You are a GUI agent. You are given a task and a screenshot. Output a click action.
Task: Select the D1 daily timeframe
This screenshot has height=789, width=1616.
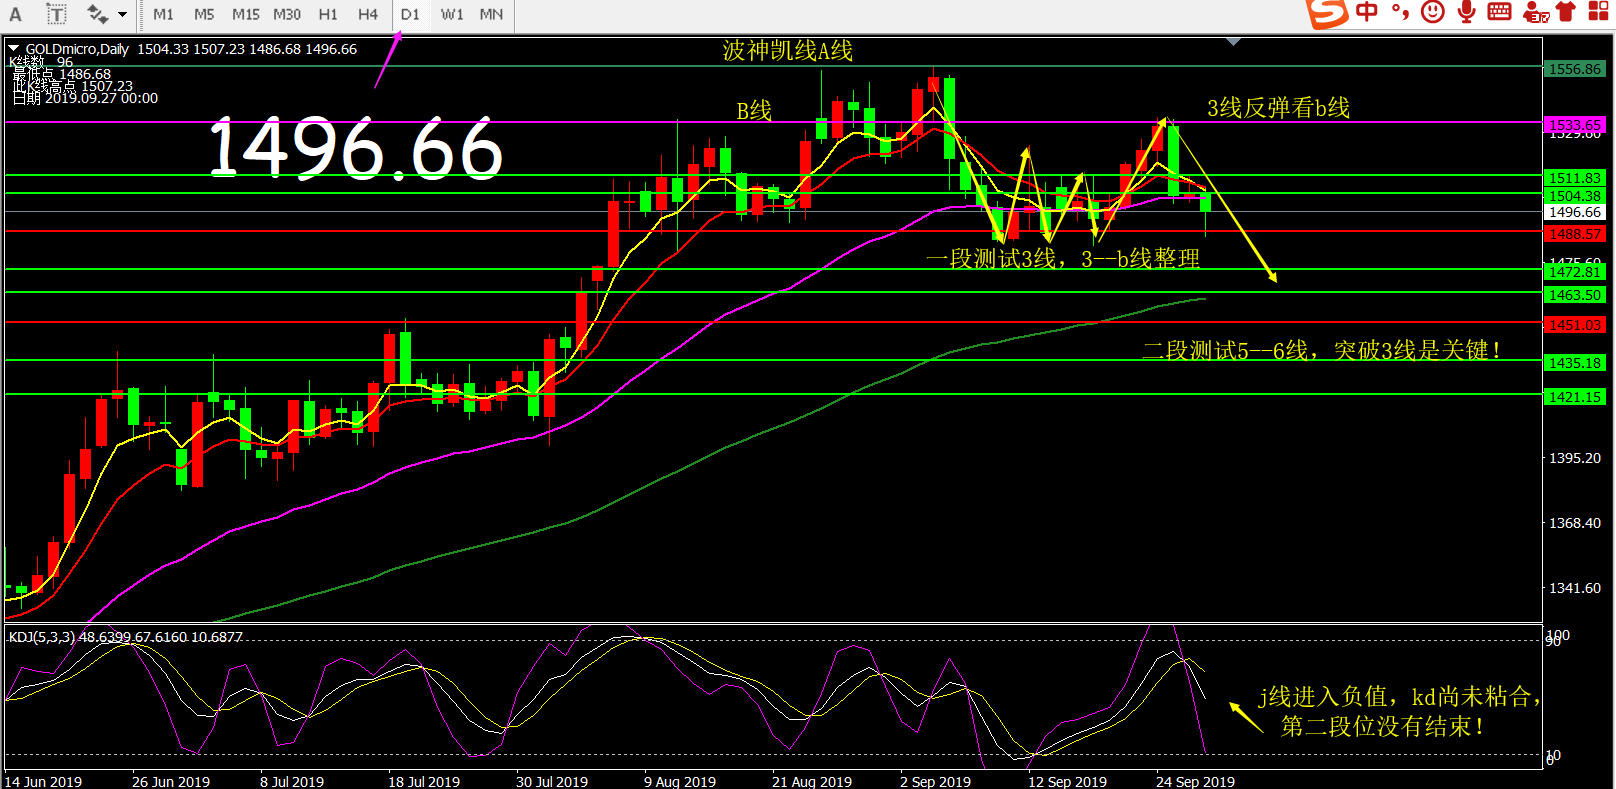click(x=410, y=14)
